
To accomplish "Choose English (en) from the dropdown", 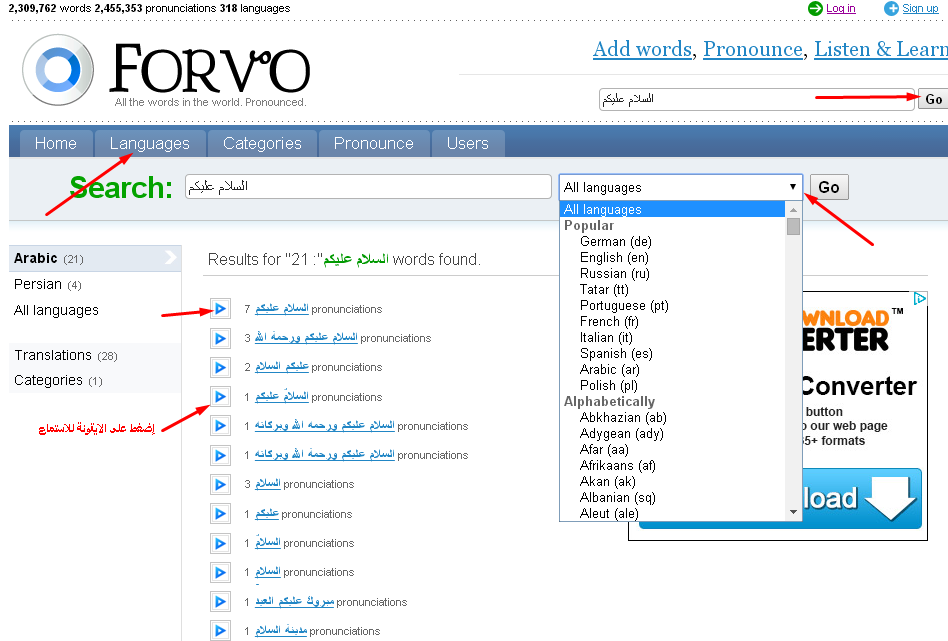I will click(614, 258).
